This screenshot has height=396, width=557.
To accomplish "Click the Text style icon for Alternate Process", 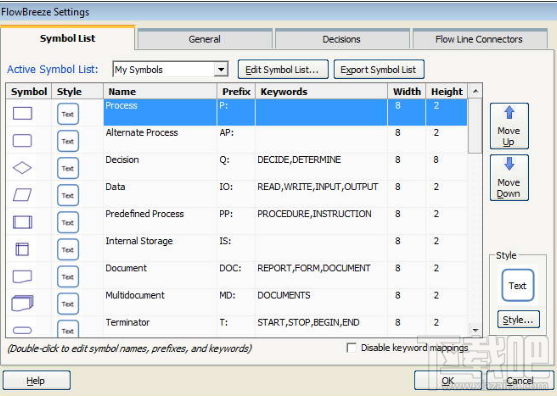I will coord(67,141).
